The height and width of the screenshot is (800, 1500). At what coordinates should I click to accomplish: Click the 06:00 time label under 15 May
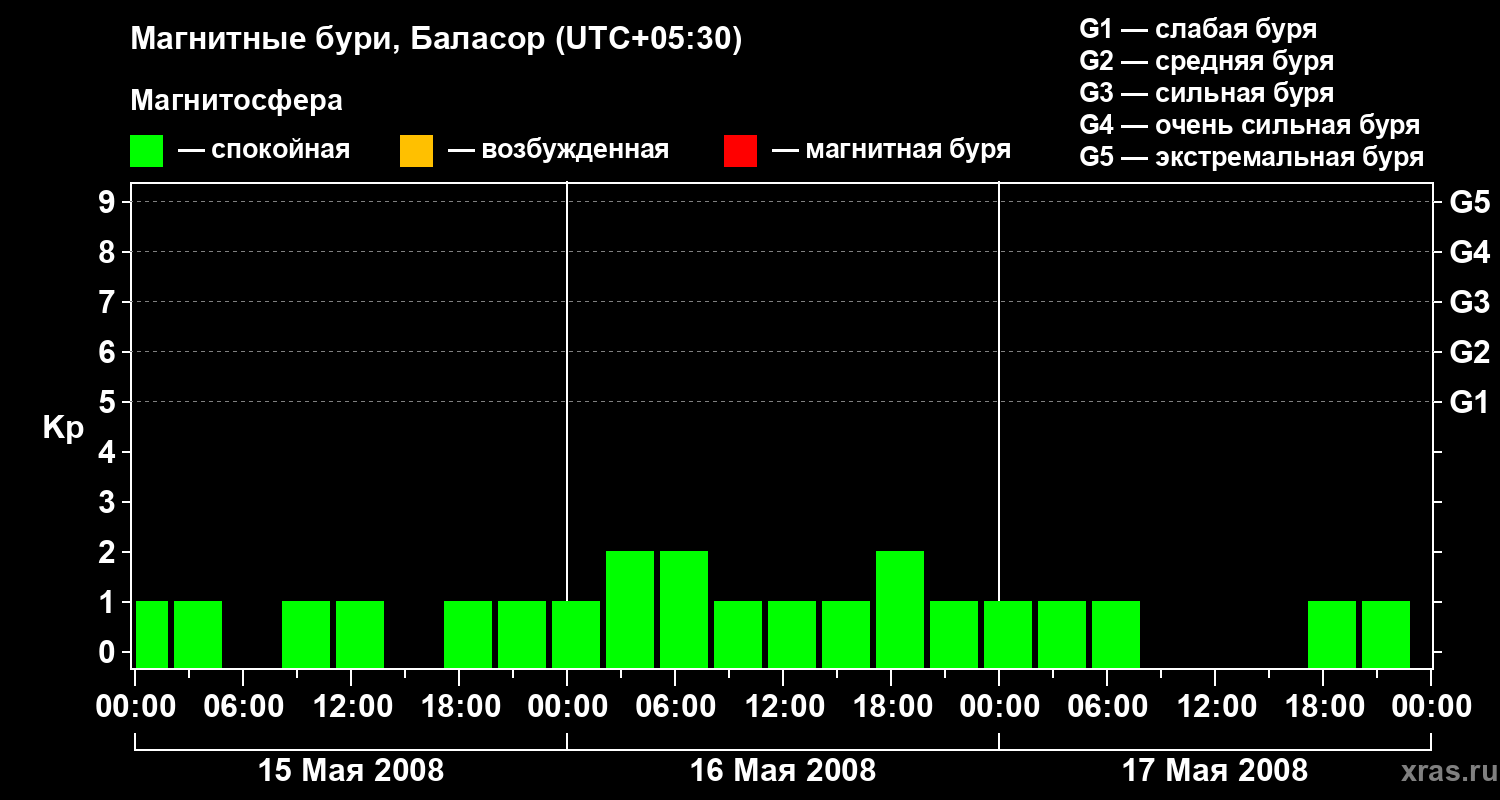coord(243,707)
